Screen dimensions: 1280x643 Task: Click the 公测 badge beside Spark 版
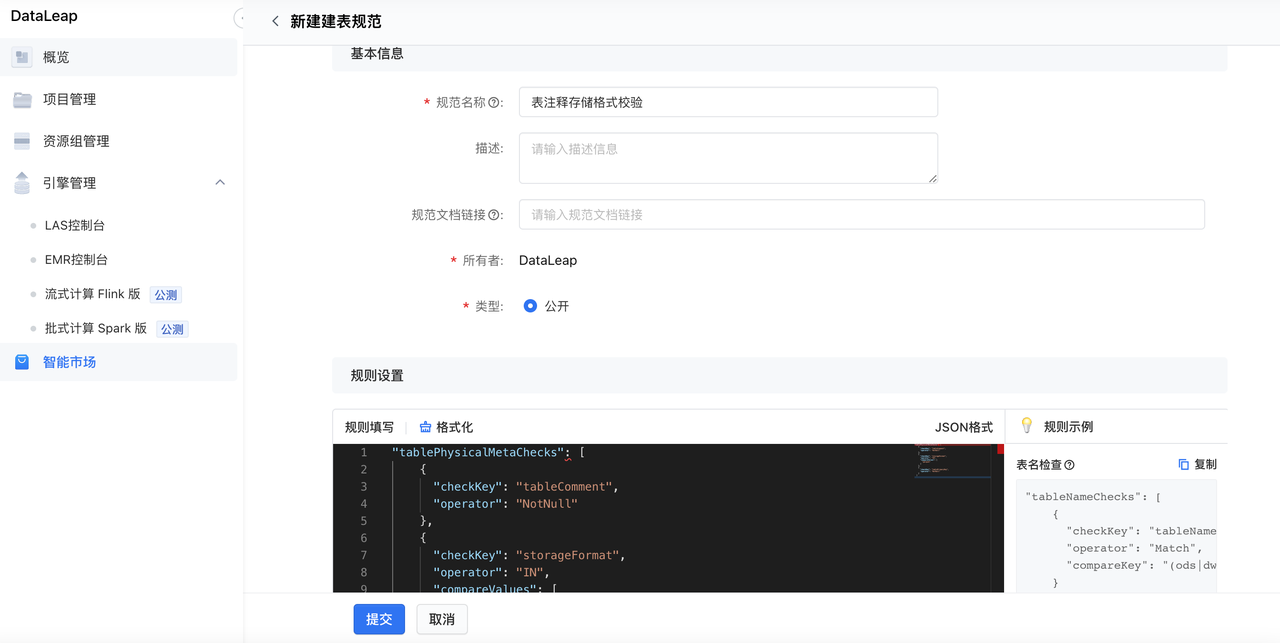(x=172, y=329)
